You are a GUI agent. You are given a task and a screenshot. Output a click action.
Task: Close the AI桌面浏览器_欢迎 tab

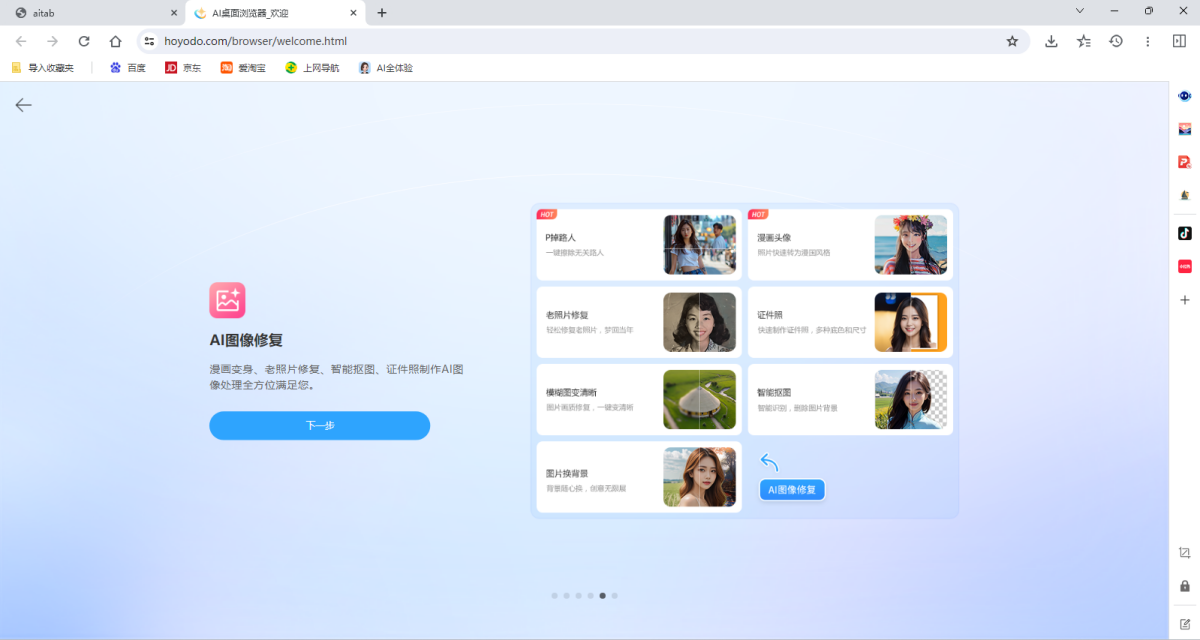353,13
